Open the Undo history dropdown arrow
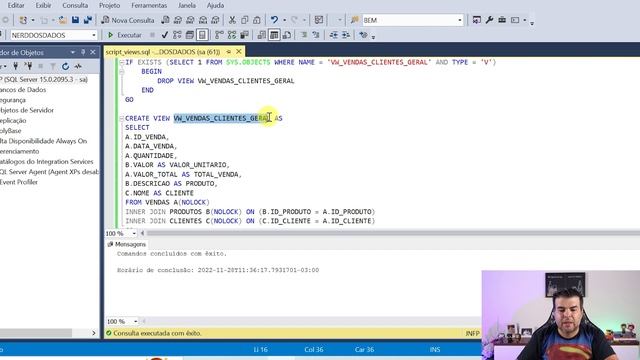640x360 pixels. point(284,20)
